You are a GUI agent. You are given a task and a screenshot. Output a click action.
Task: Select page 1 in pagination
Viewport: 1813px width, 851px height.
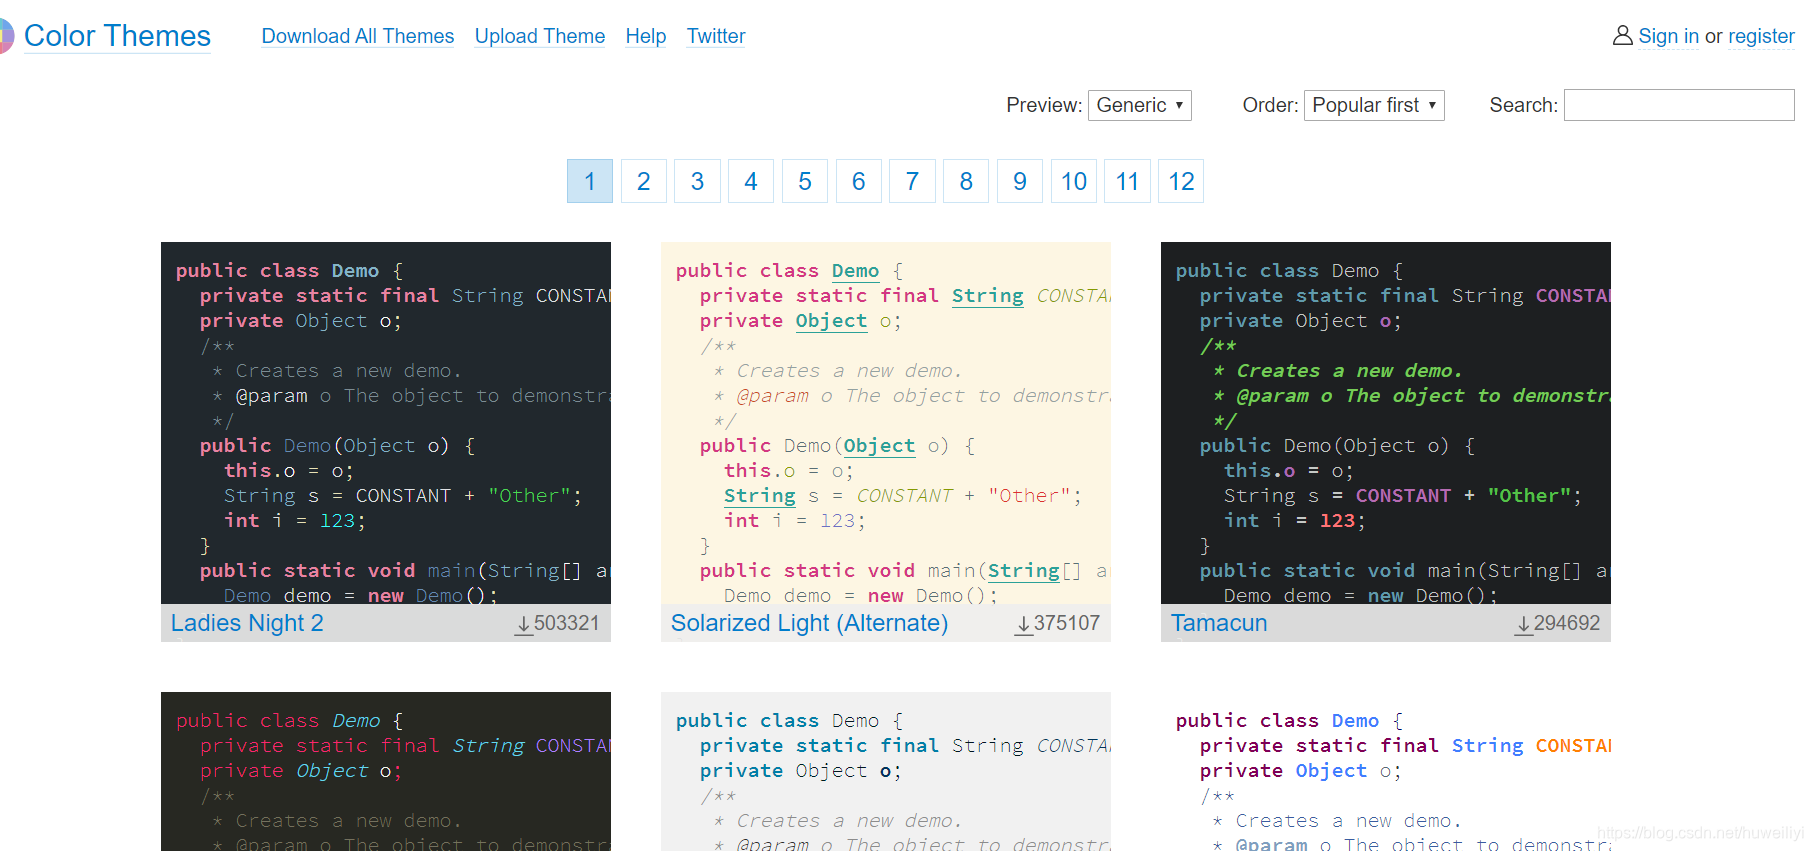[x=590, y=181]
